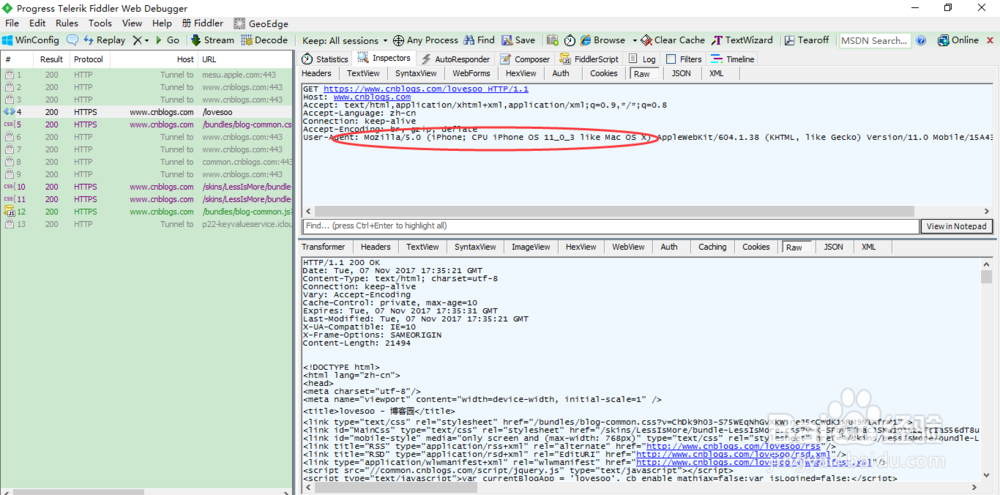Screen dimensions: 1000x495
Task: Open the Timeline tab
Action: pyautogui.click(x=733, y=59)
